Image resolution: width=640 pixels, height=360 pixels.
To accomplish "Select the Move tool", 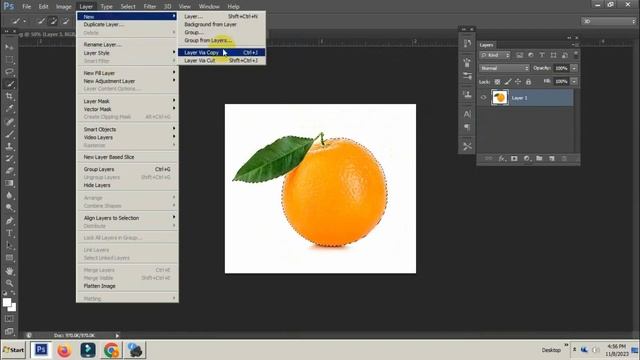I will pos(9,47).
